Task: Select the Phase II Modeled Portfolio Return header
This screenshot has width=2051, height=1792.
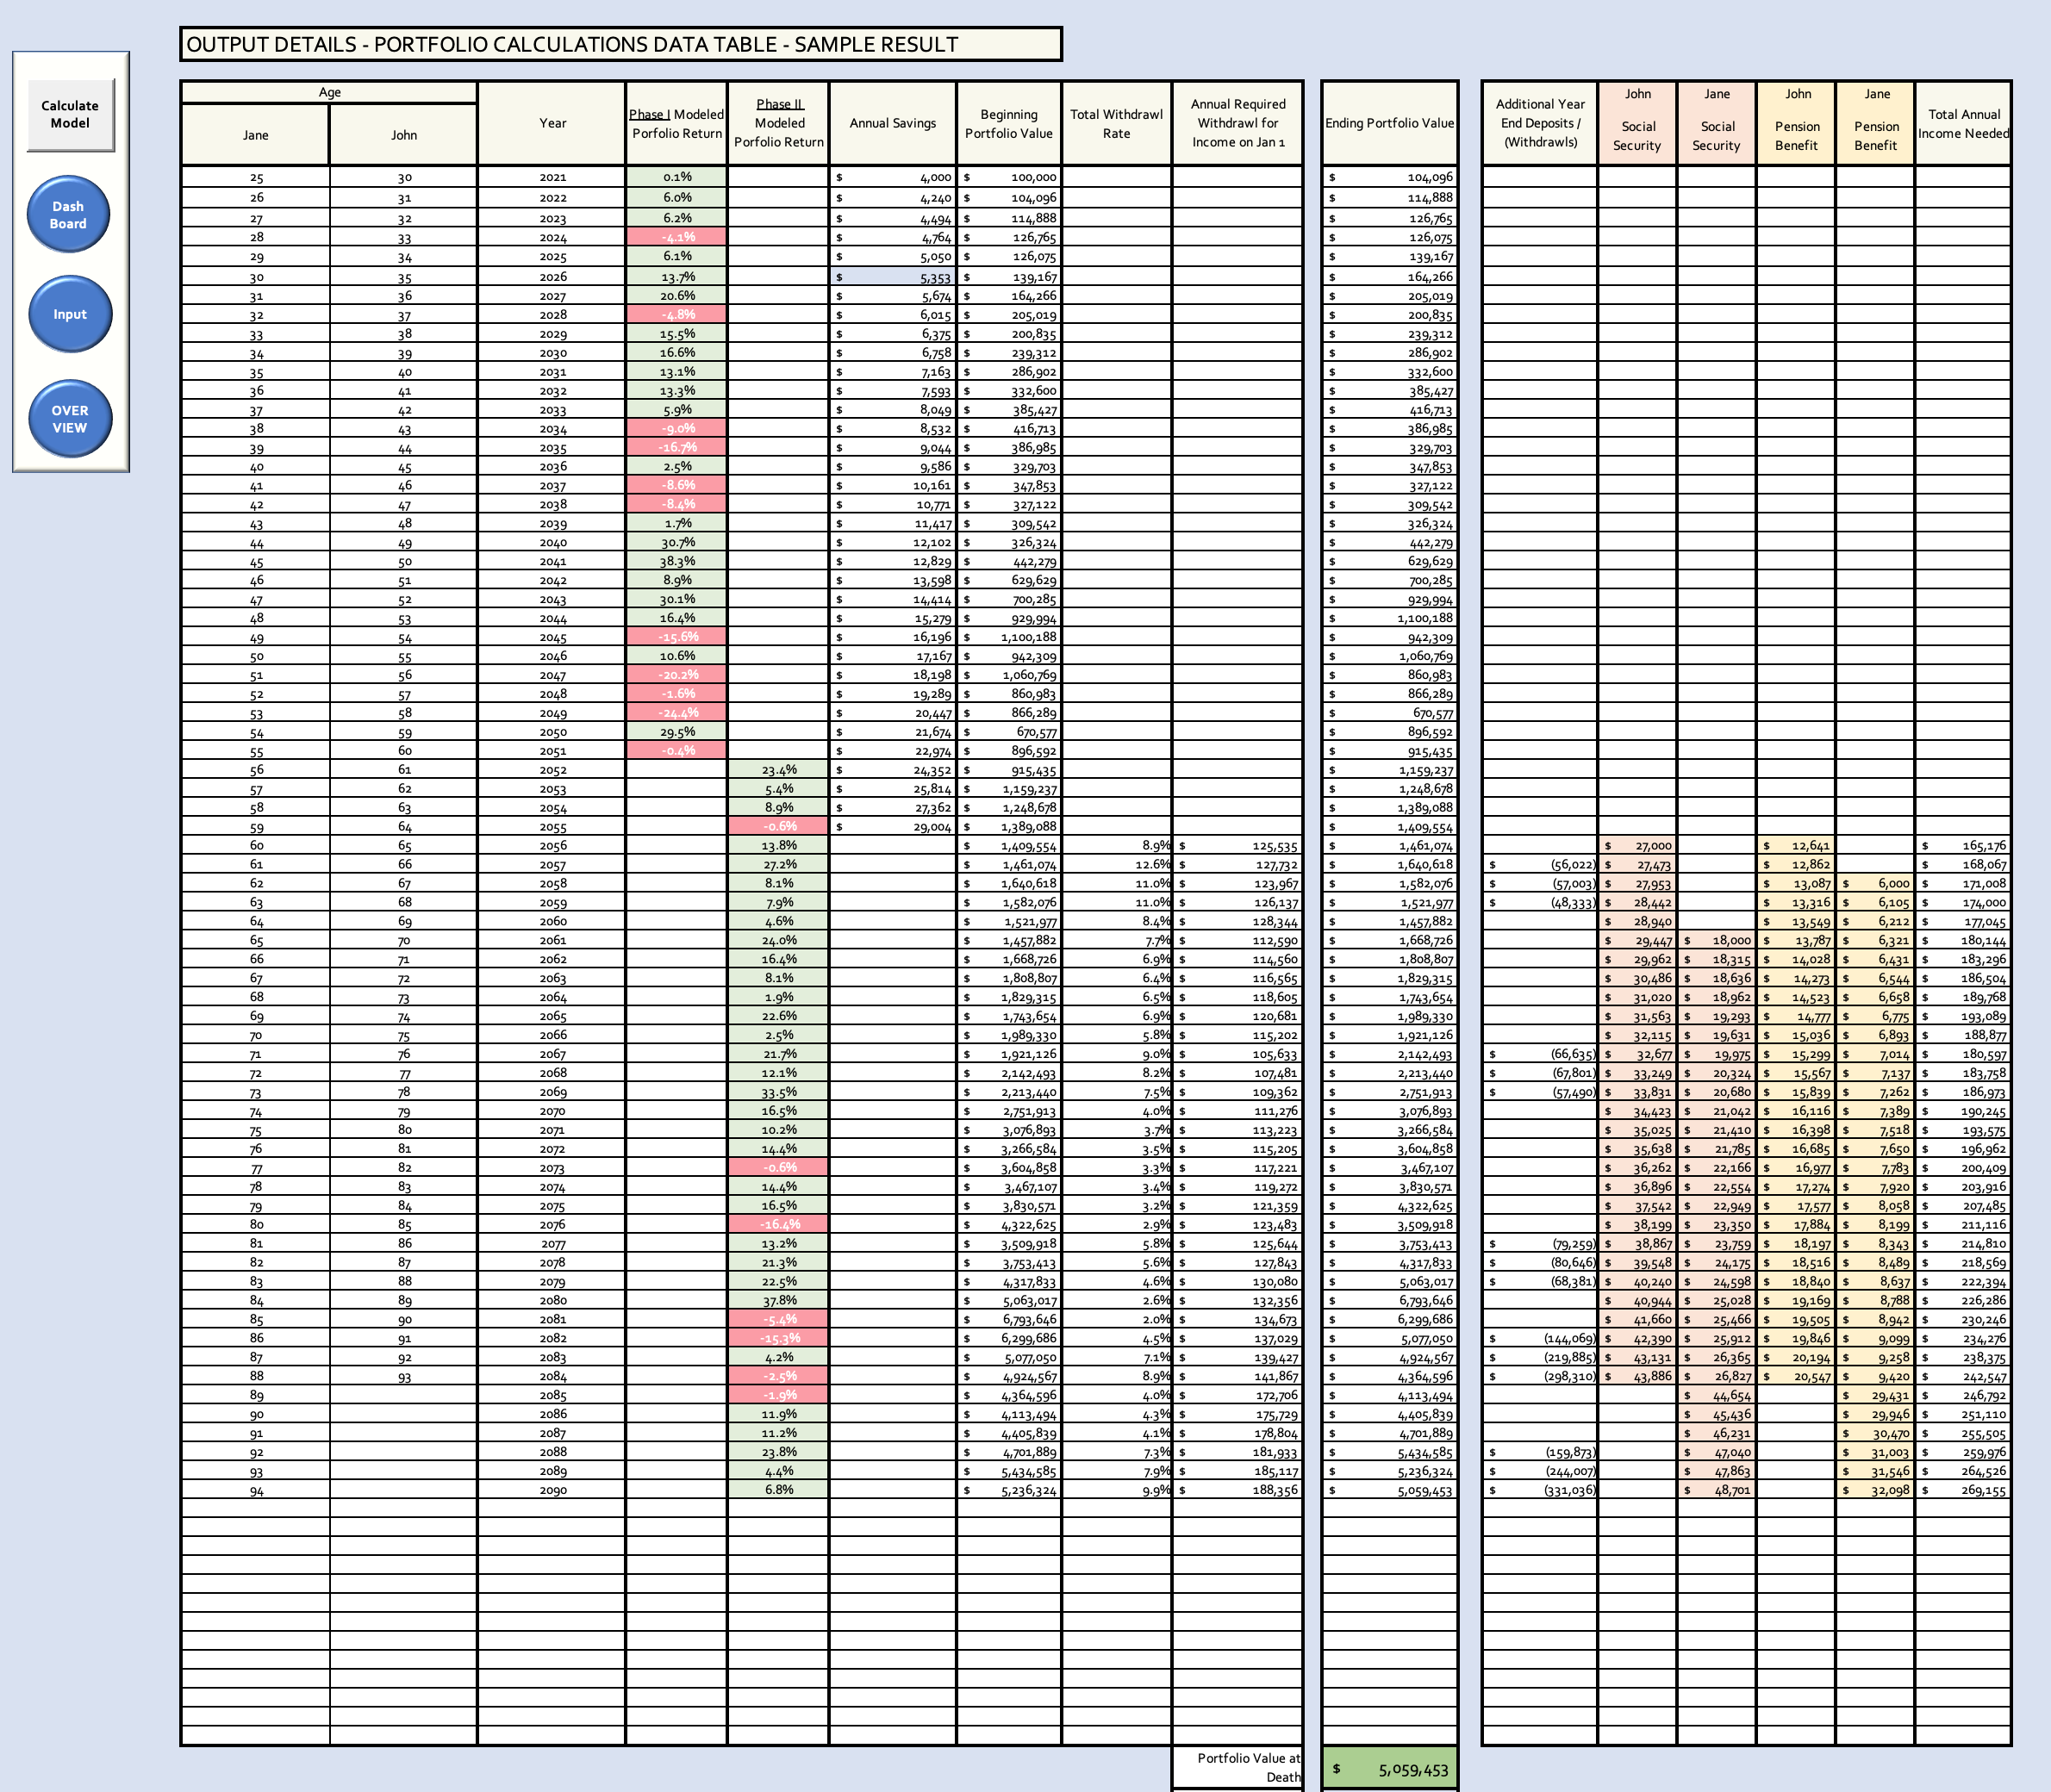Action: (x=779, y=123)
